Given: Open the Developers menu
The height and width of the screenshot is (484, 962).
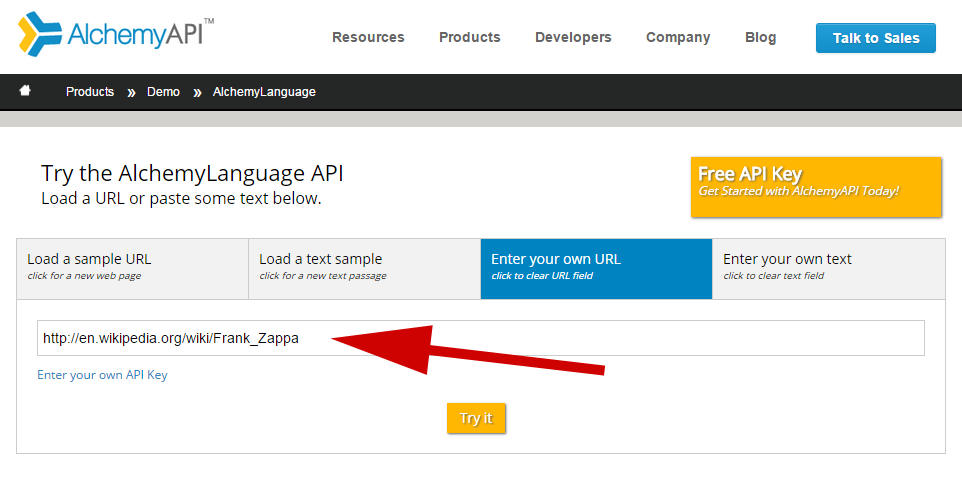Looking at the screenshot, I should pyautogui.click(x=573, y=37).
